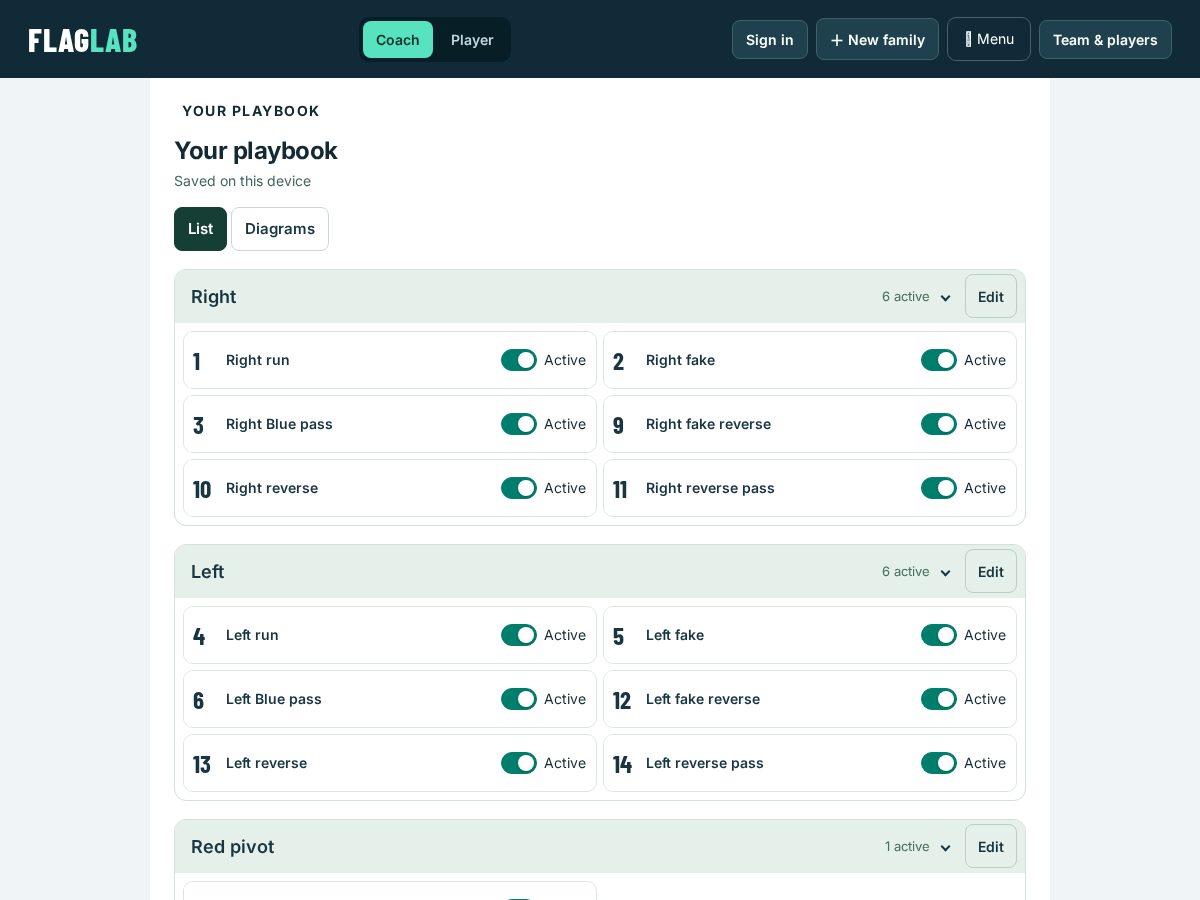Switch to Player mode
Viewport: 1200px width, 900px height.
(472, 40)
